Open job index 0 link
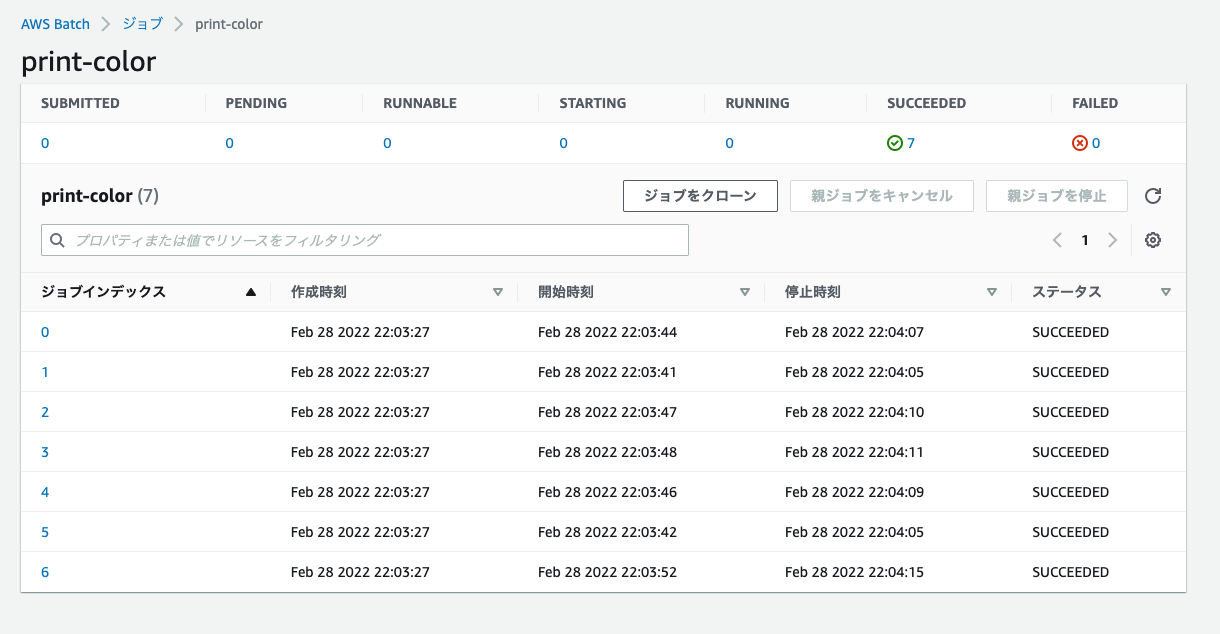 (x=45, y=332)
